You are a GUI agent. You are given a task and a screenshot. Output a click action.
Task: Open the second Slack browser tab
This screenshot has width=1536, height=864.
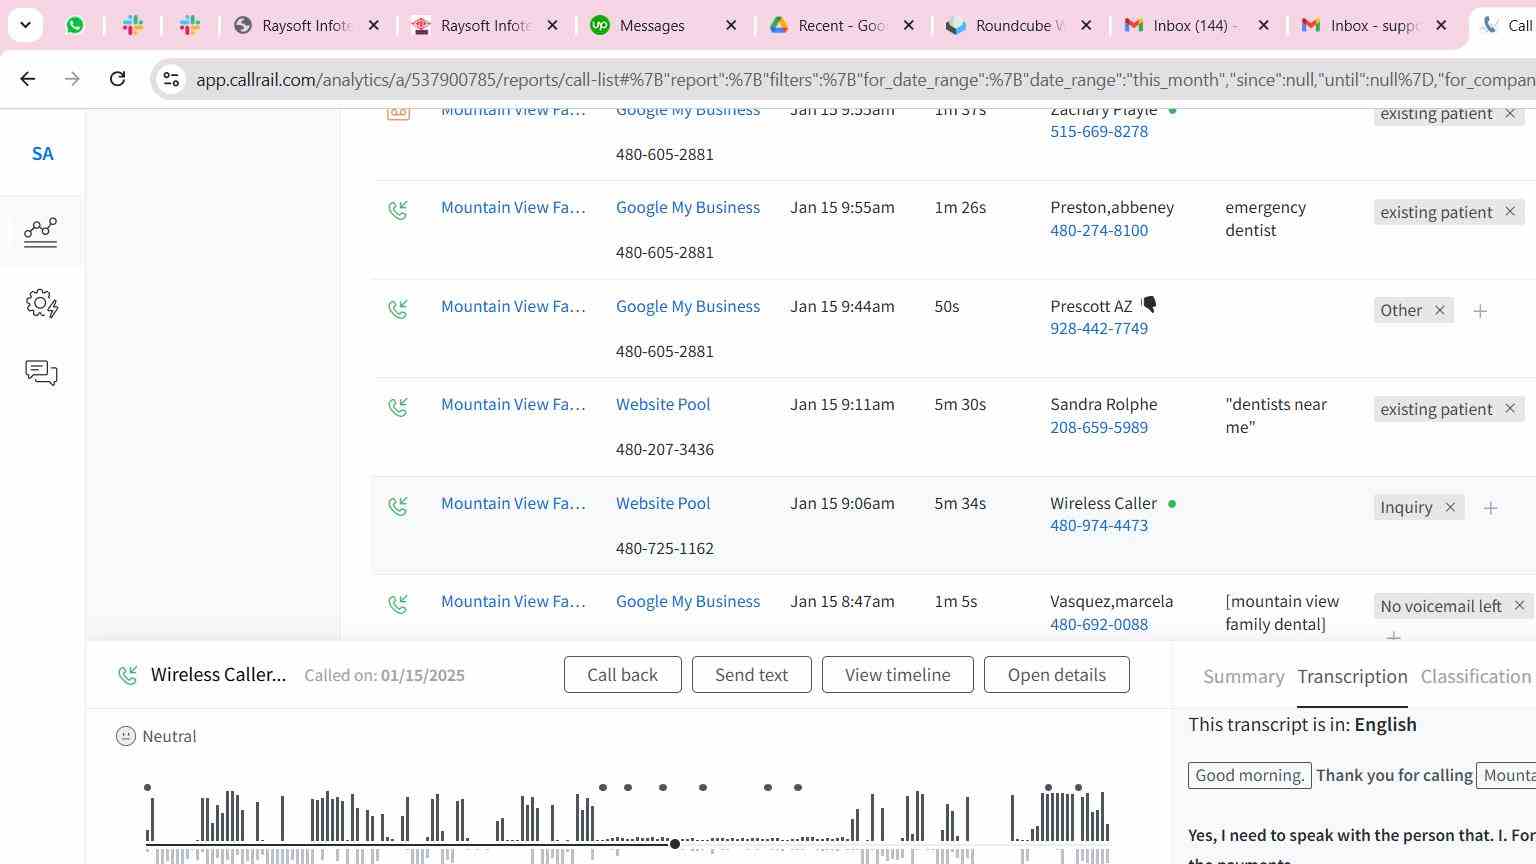tap(190, 25)
